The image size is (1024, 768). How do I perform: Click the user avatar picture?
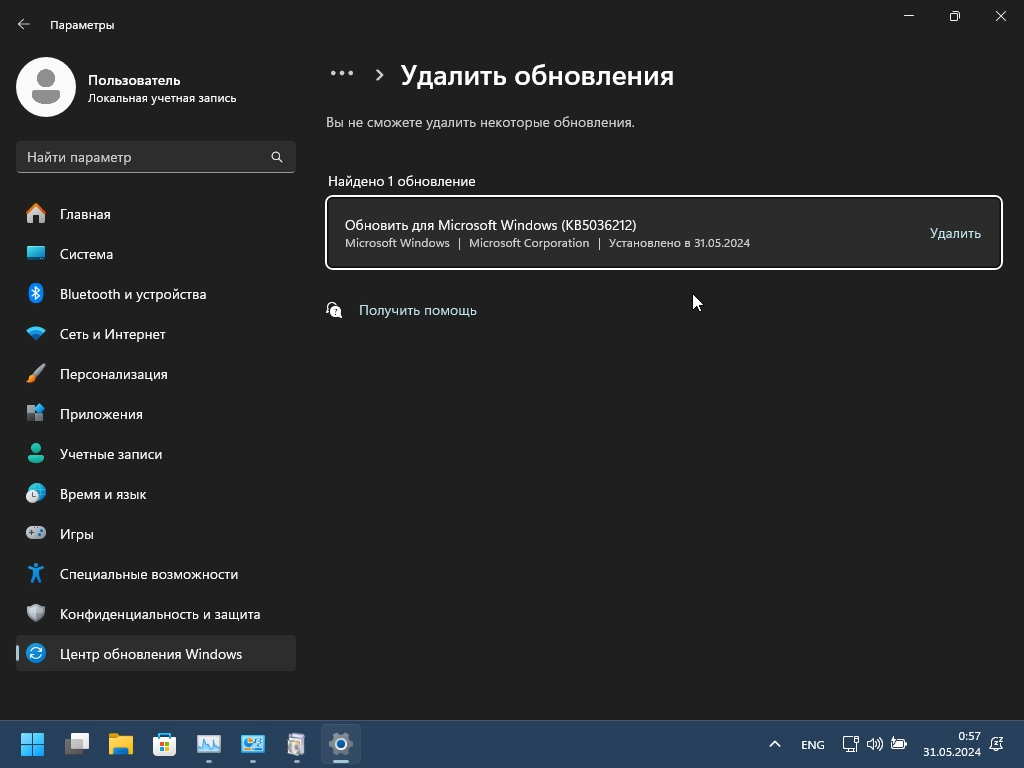click(x=46, y=87)
